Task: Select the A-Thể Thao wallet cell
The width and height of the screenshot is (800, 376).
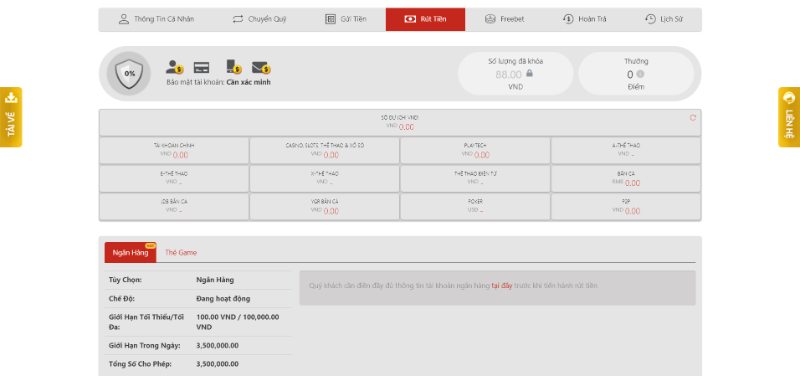Action: point(626,151)
